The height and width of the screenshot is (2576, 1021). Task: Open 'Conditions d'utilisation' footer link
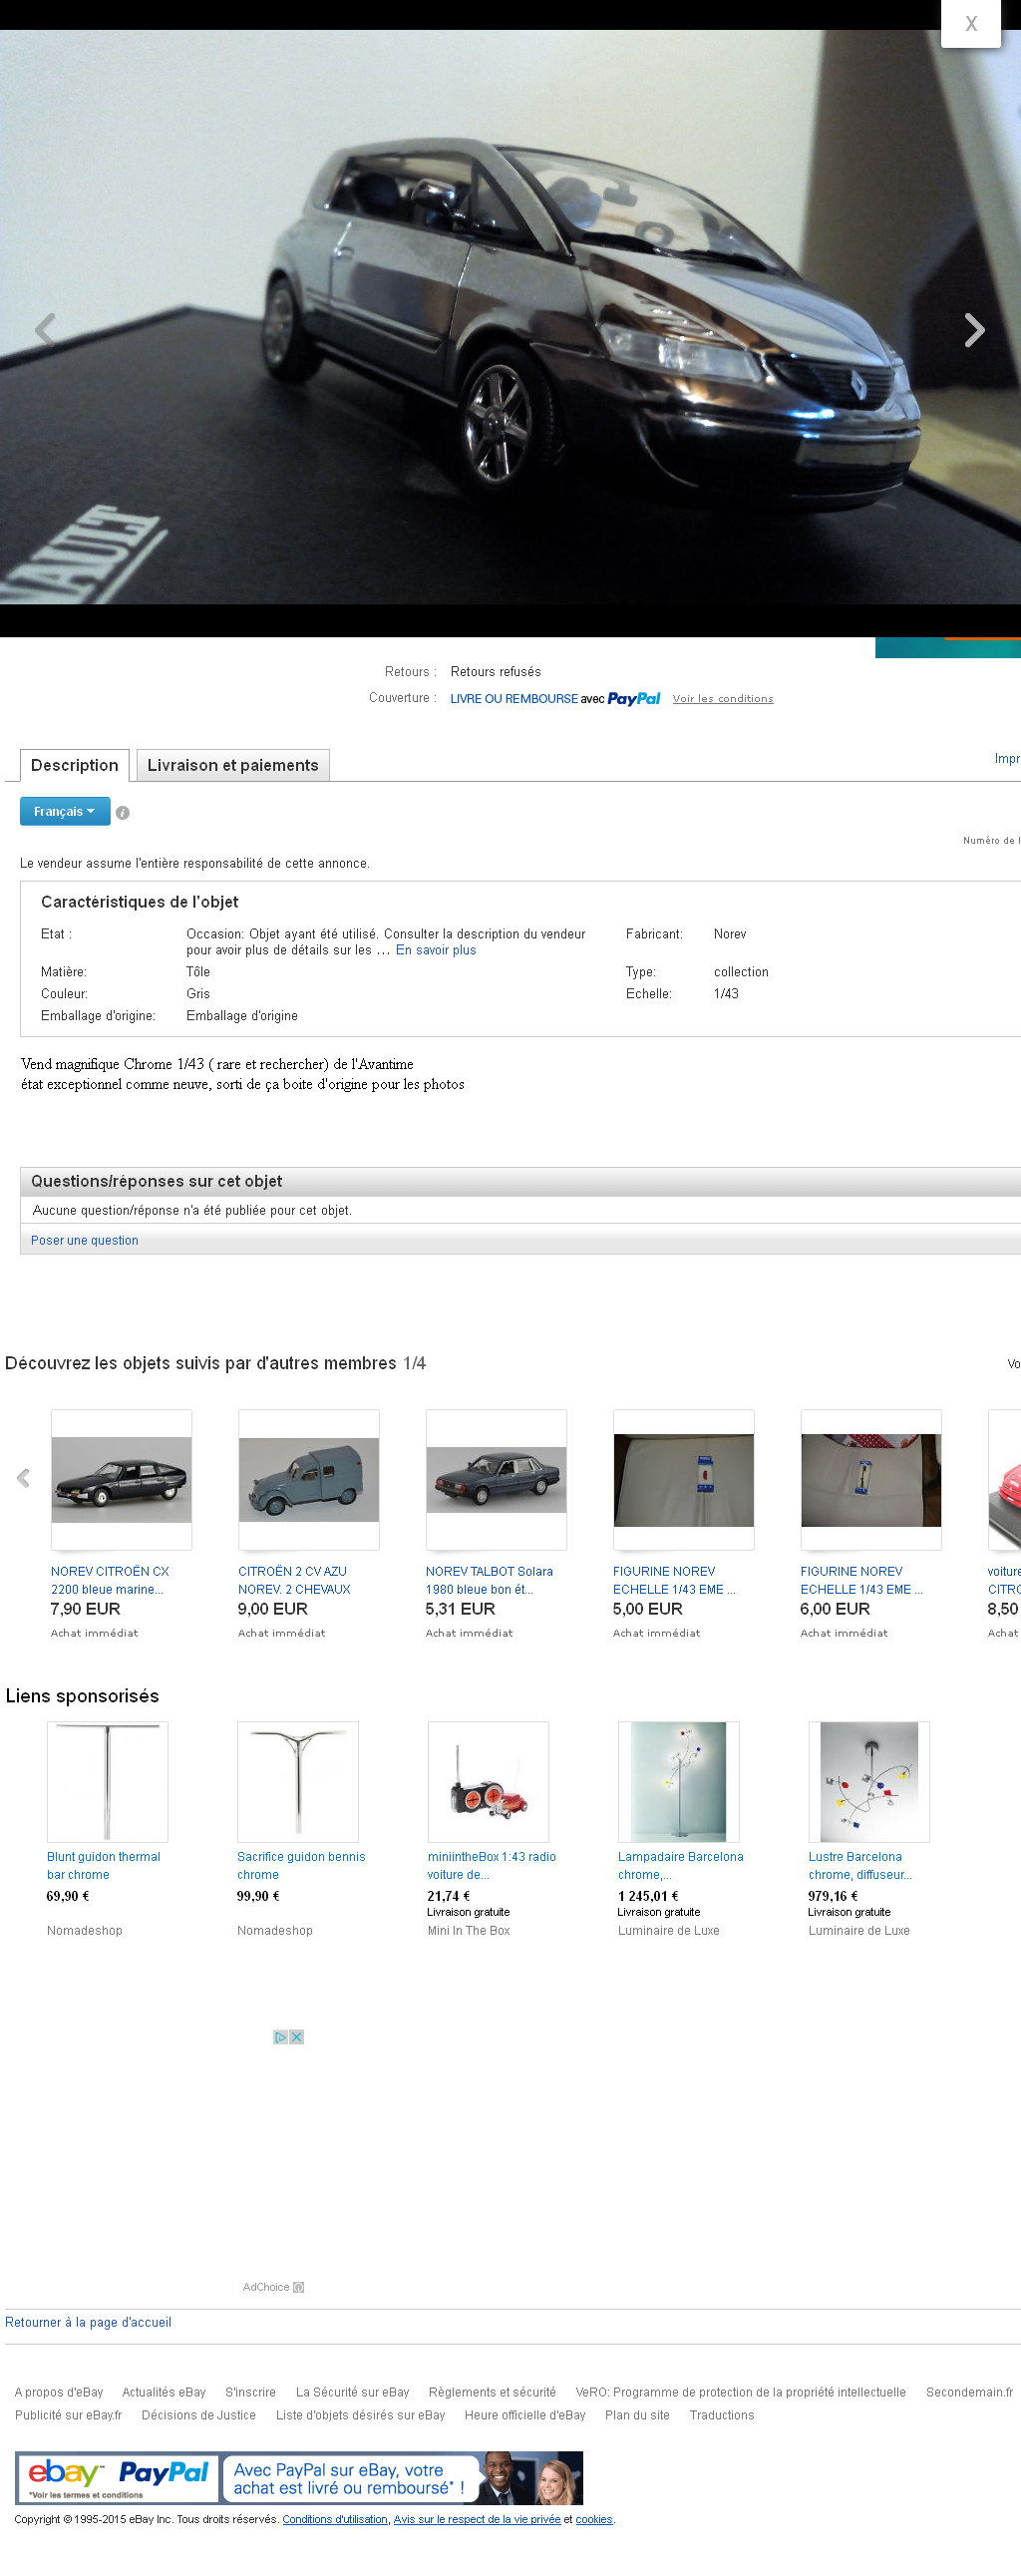(x=334, y=2519)
